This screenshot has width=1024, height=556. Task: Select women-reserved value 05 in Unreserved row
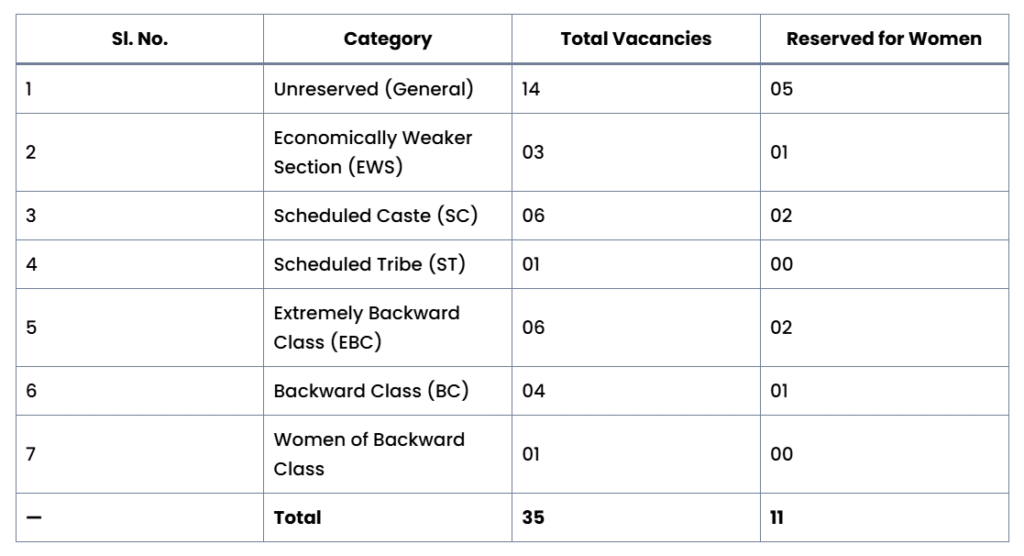(x=781, y=89)
